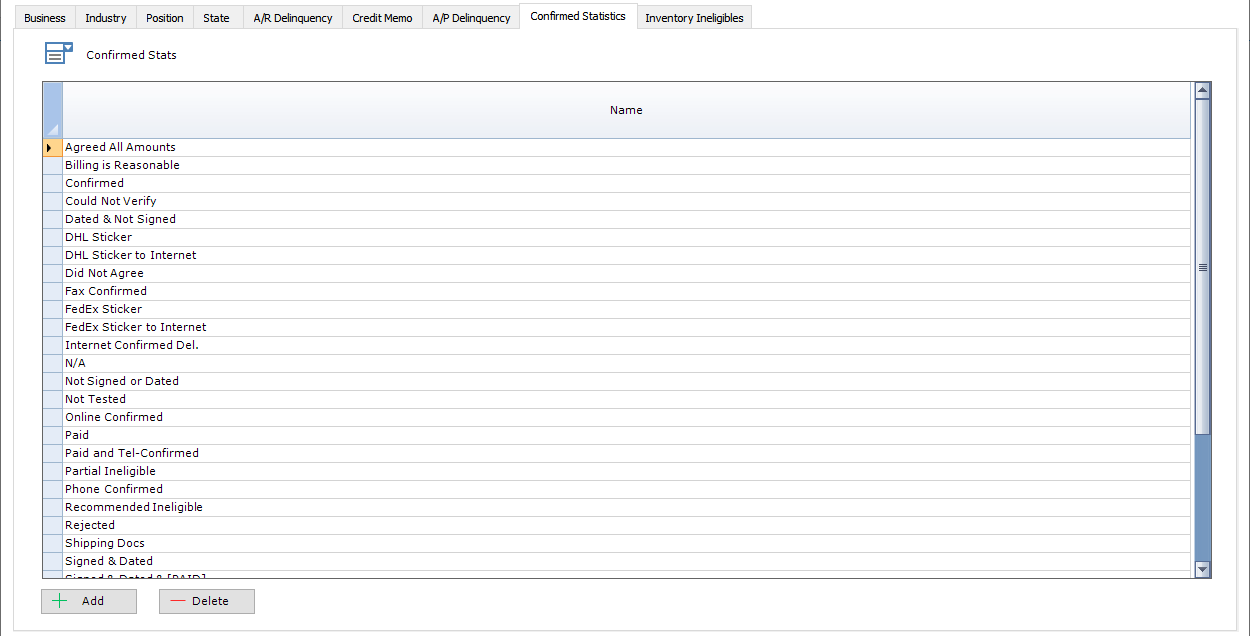Click the scrollbar down arrow
Viewport: 1250px width, 636px height.
click(x=1202, y=569)
